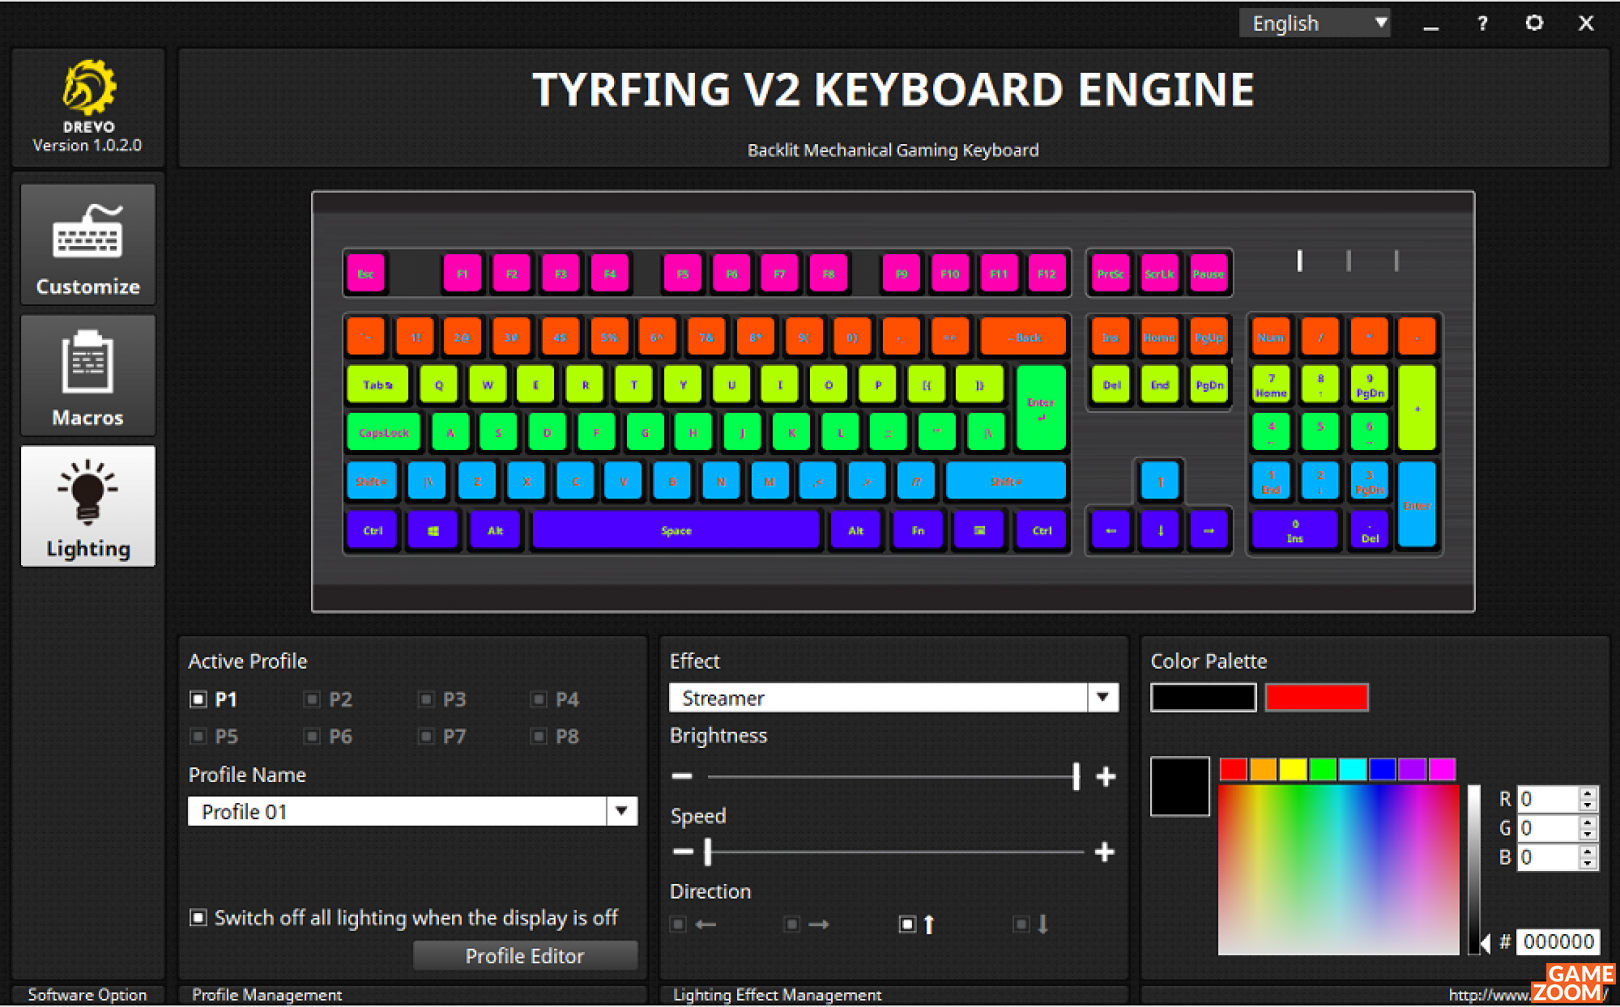The height and width of the screenshot is (1007, 1620).
Task: Choose the magenta preset swatch
Action: click(1442, 769)
